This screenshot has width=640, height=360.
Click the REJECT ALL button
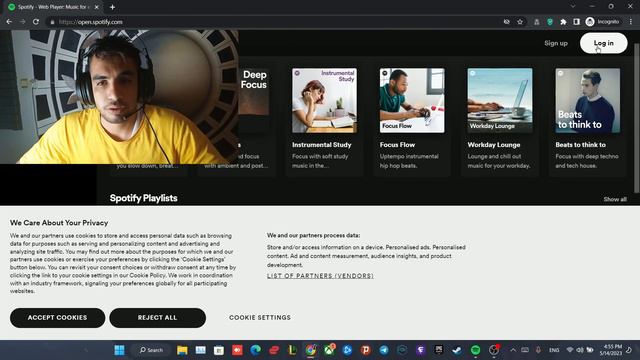[158, 318]
